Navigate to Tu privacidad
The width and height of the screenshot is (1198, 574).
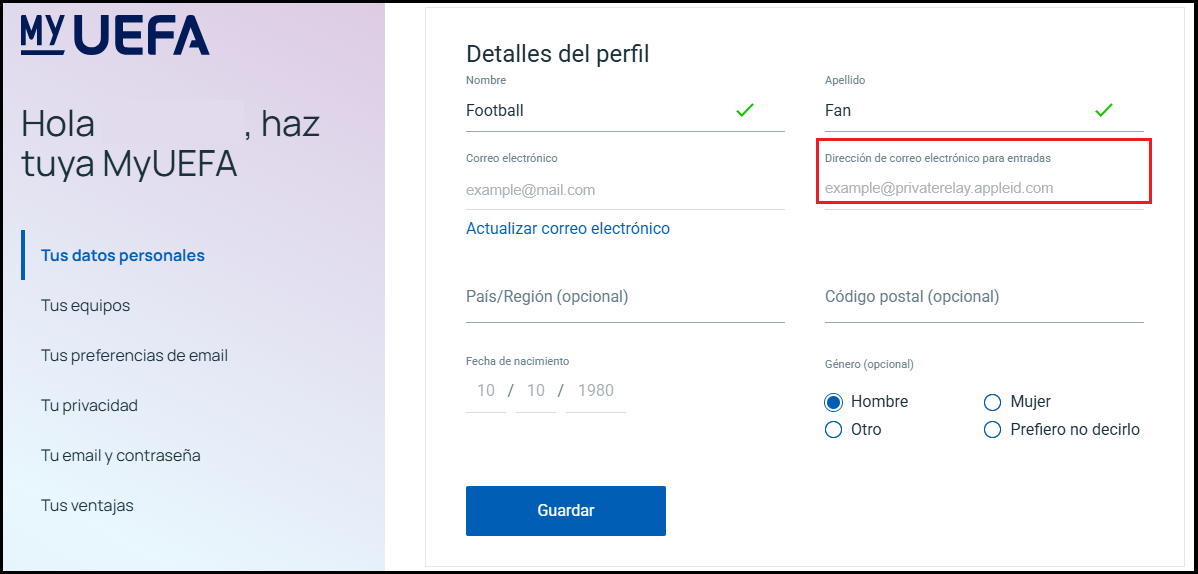(x=90, y=406)
